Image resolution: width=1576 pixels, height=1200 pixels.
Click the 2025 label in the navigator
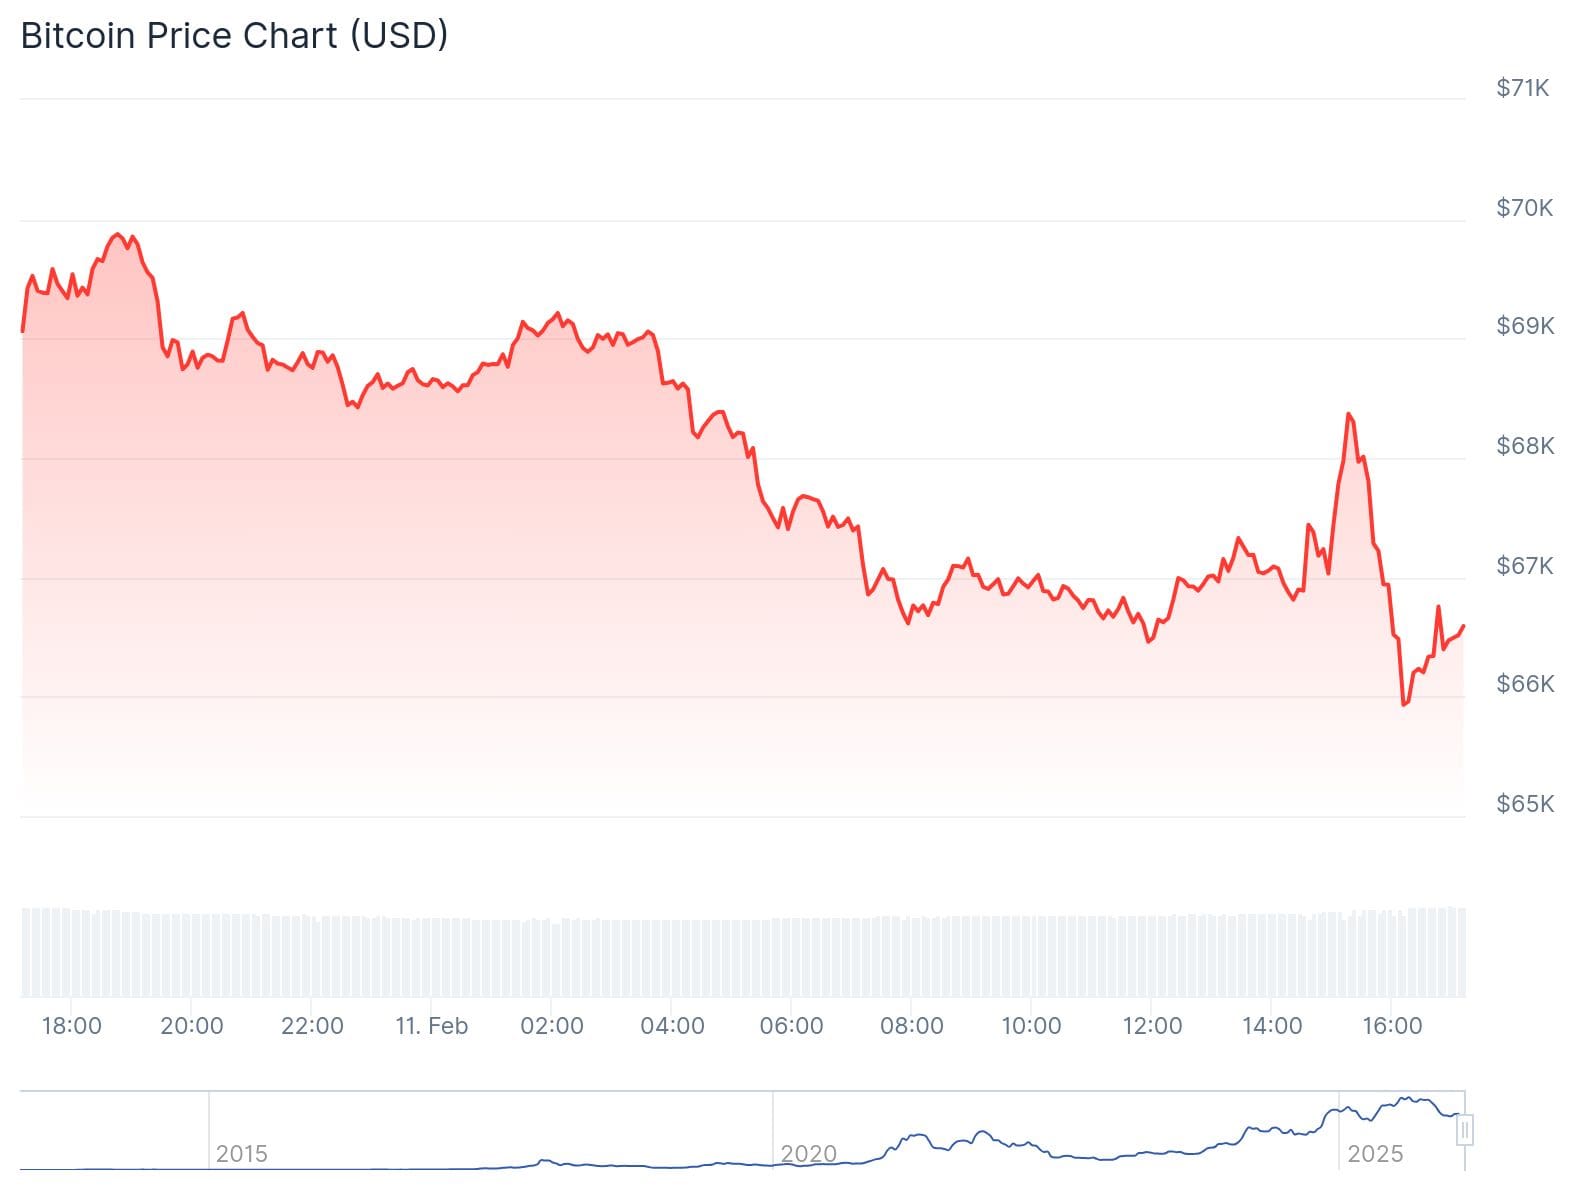click(x=1375, y=1154)
